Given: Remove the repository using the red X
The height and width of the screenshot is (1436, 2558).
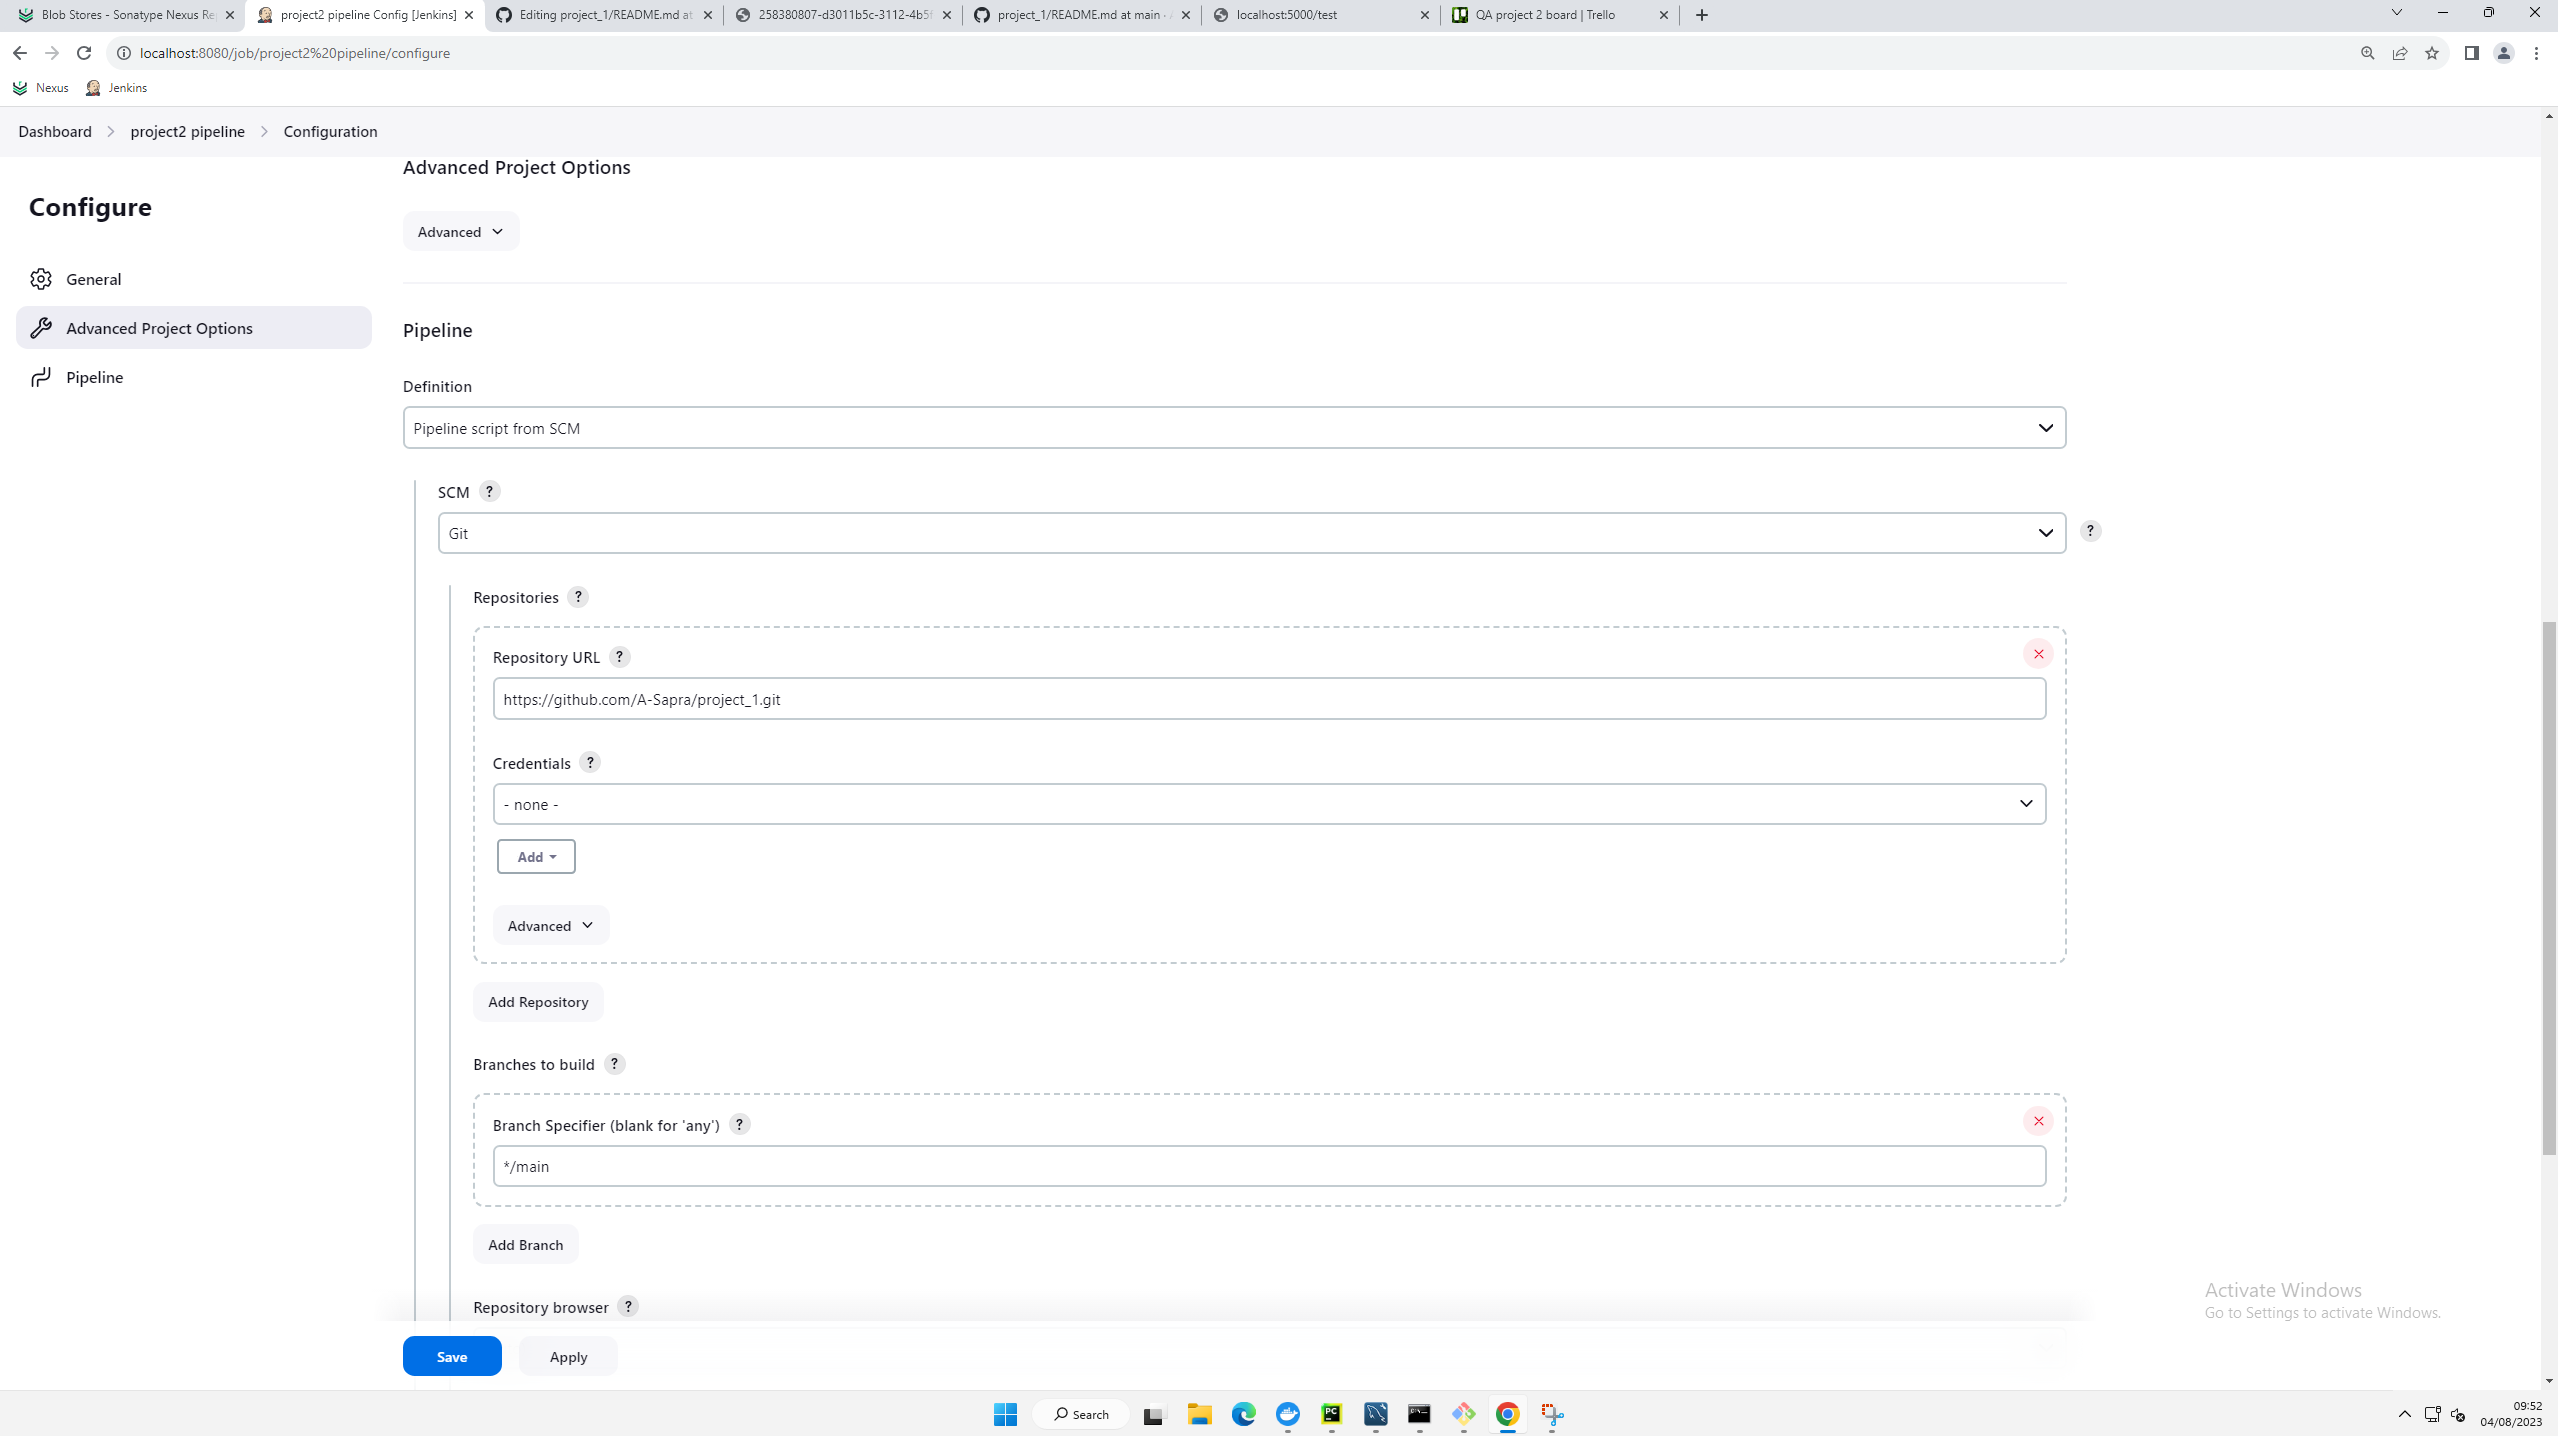Looking at the screenshot, I should click(x=2038, y=653).
